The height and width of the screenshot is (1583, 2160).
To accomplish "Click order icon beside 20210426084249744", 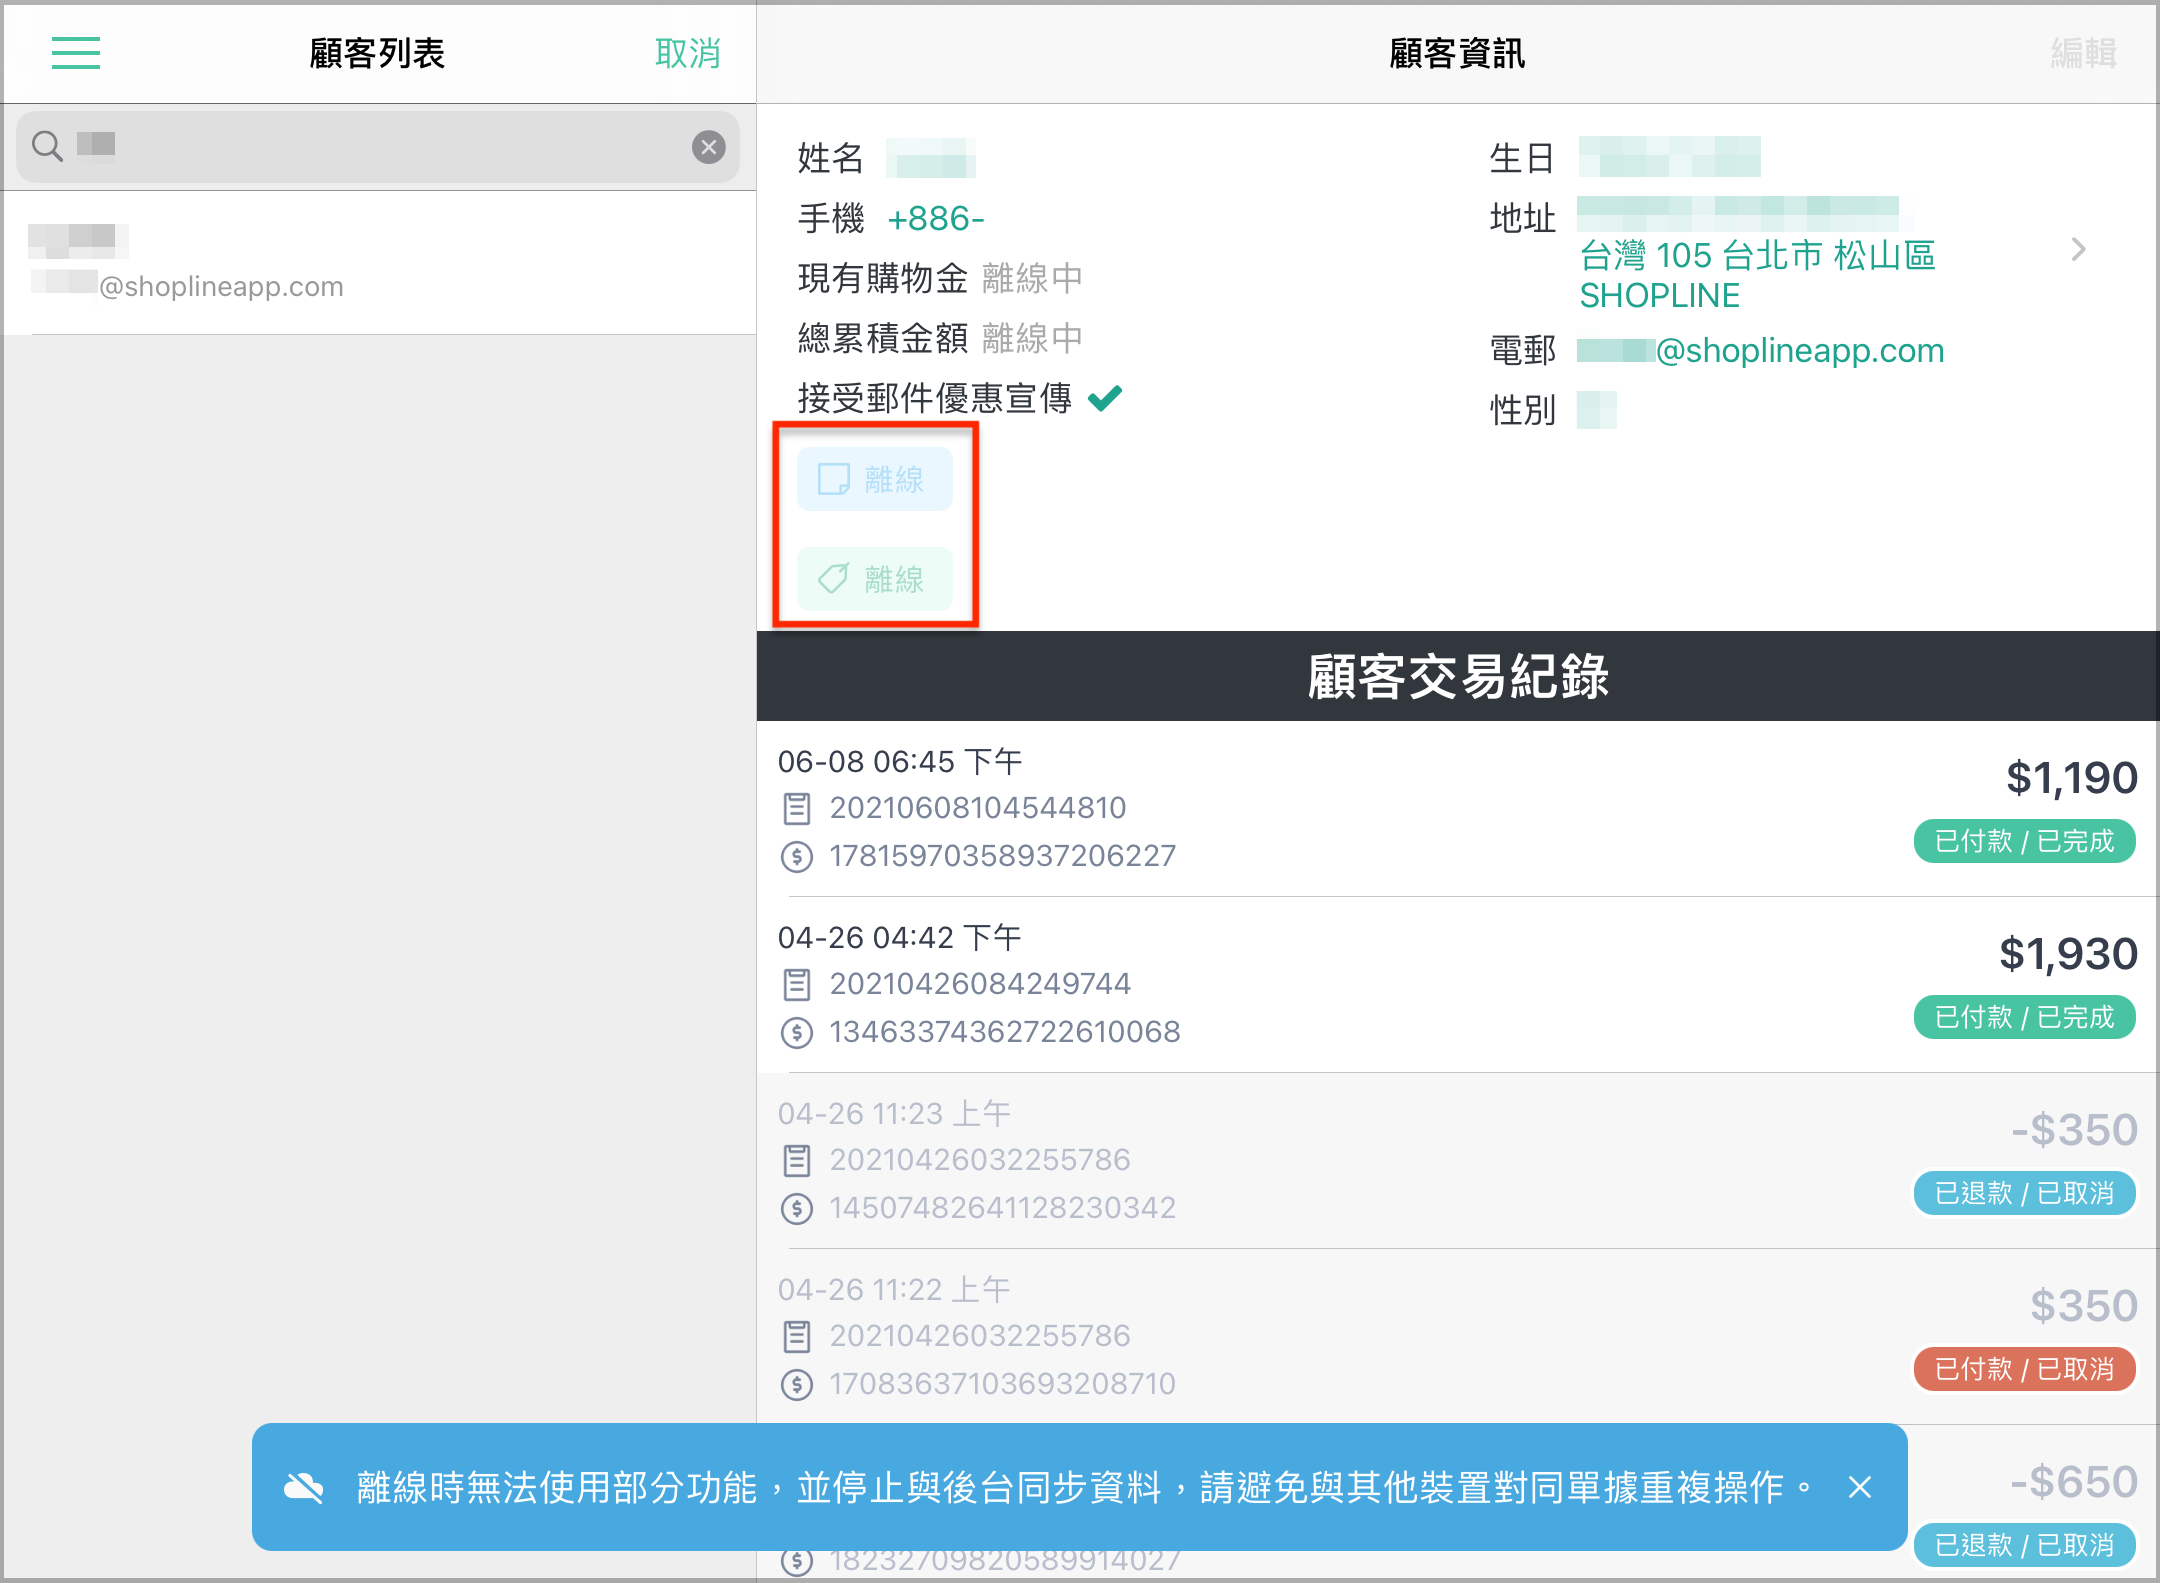I will coord(797,984).
